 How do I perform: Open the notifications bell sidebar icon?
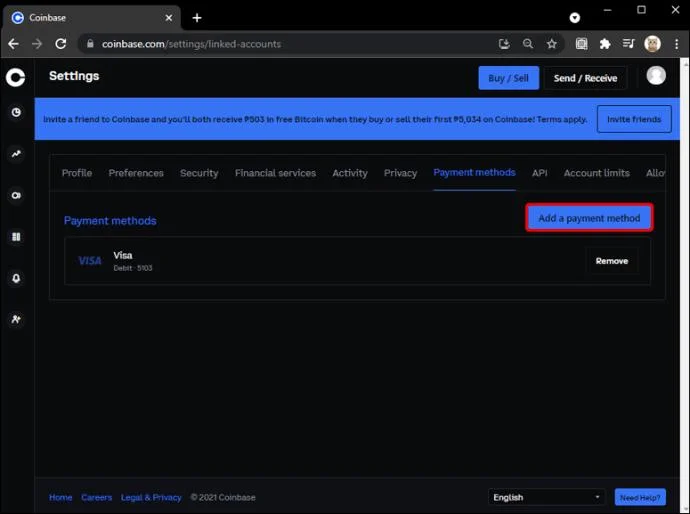point(16,278)
